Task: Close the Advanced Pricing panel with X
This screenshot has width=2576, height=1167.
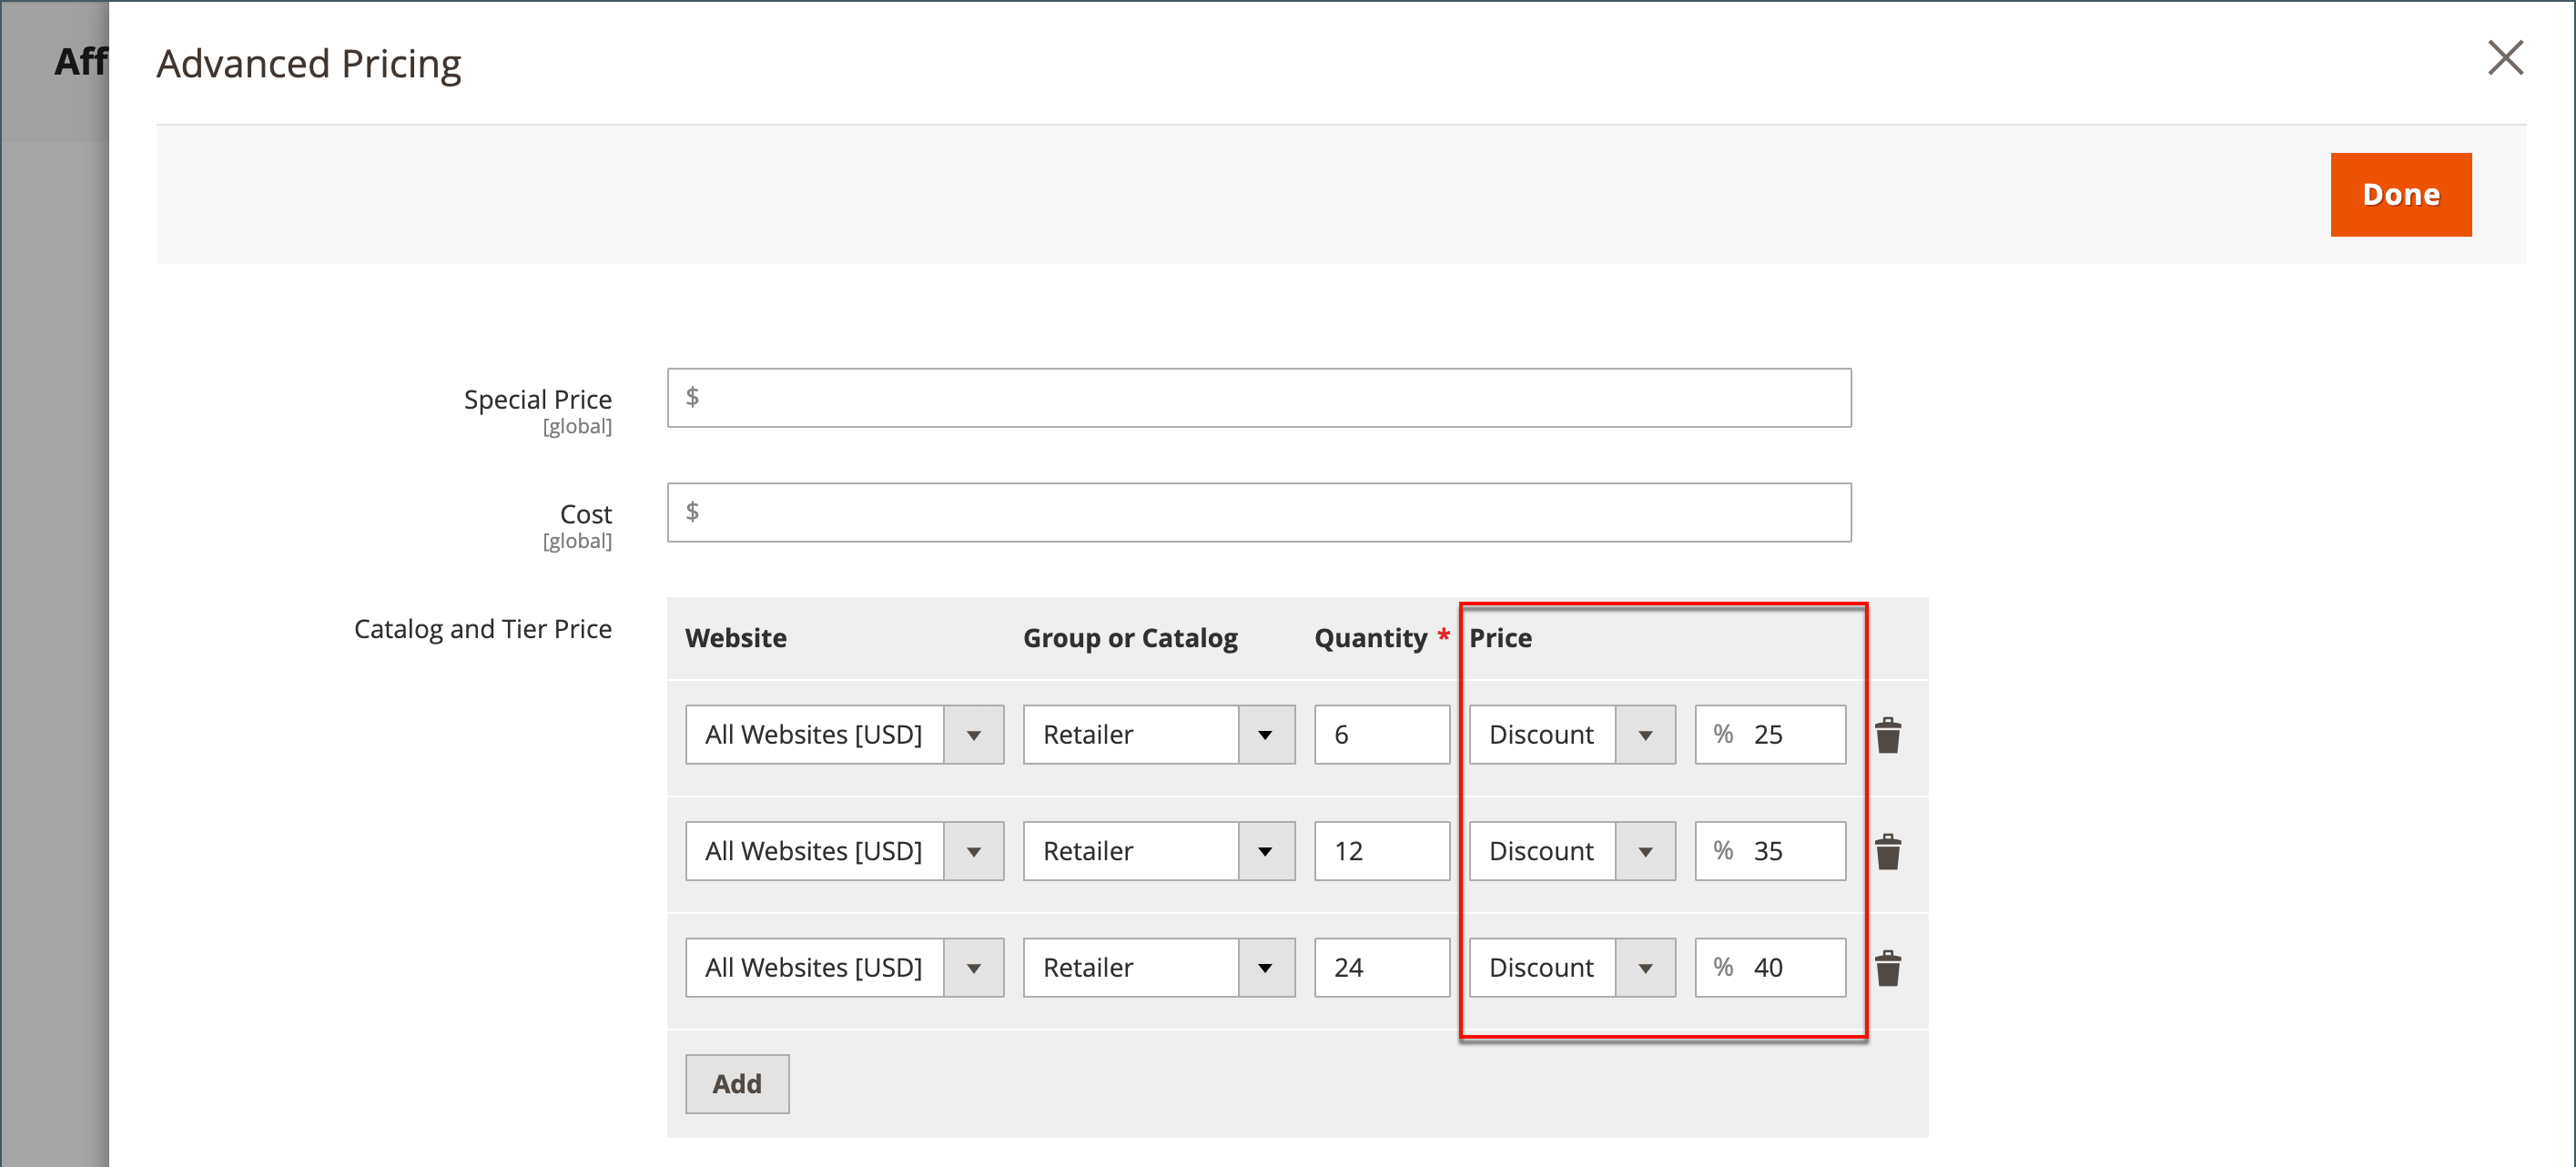Action: tap(2505, 58)
